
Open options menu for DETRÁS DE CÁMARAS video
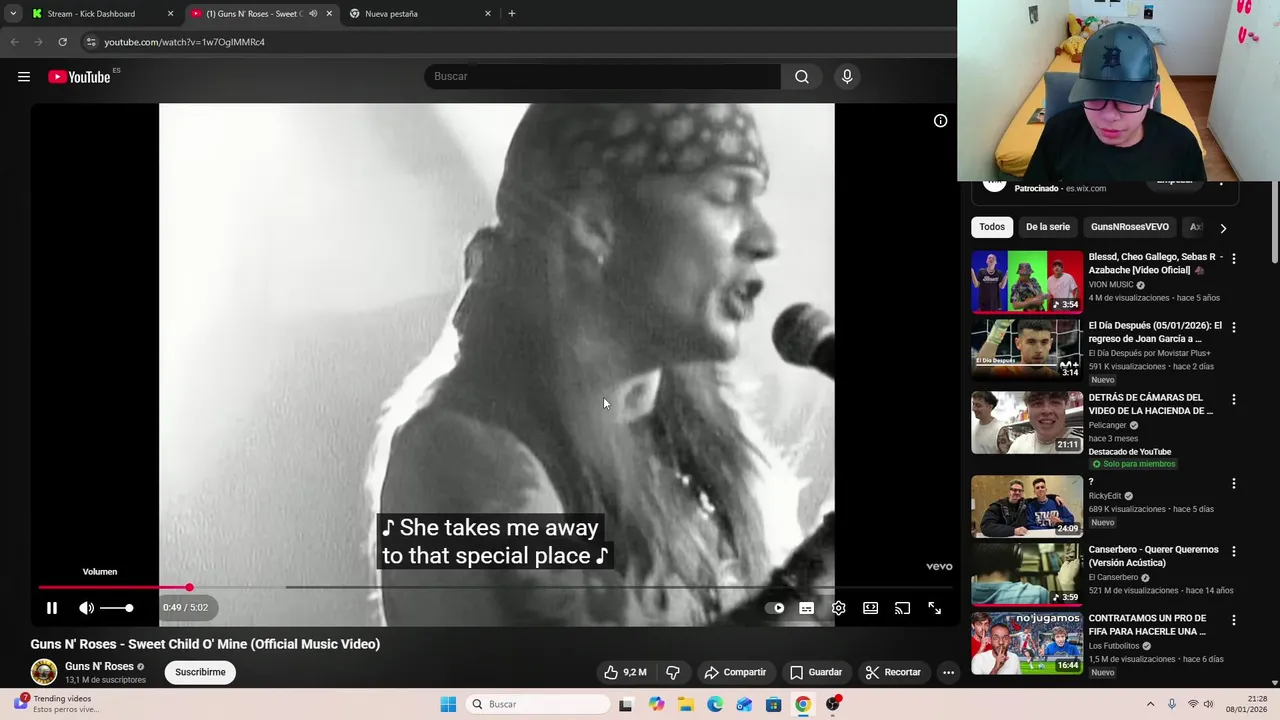(x=1233, y=400)
